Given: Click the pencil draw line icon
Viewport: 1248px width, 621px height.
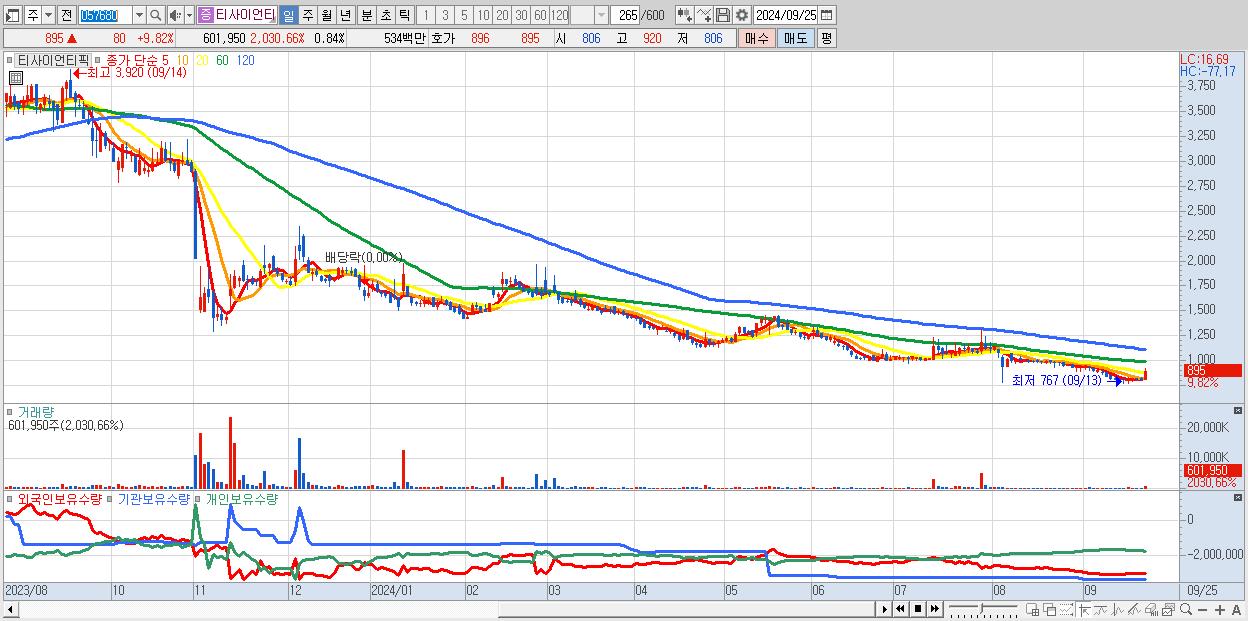Looking at the screenshot, I should 1134,609.
